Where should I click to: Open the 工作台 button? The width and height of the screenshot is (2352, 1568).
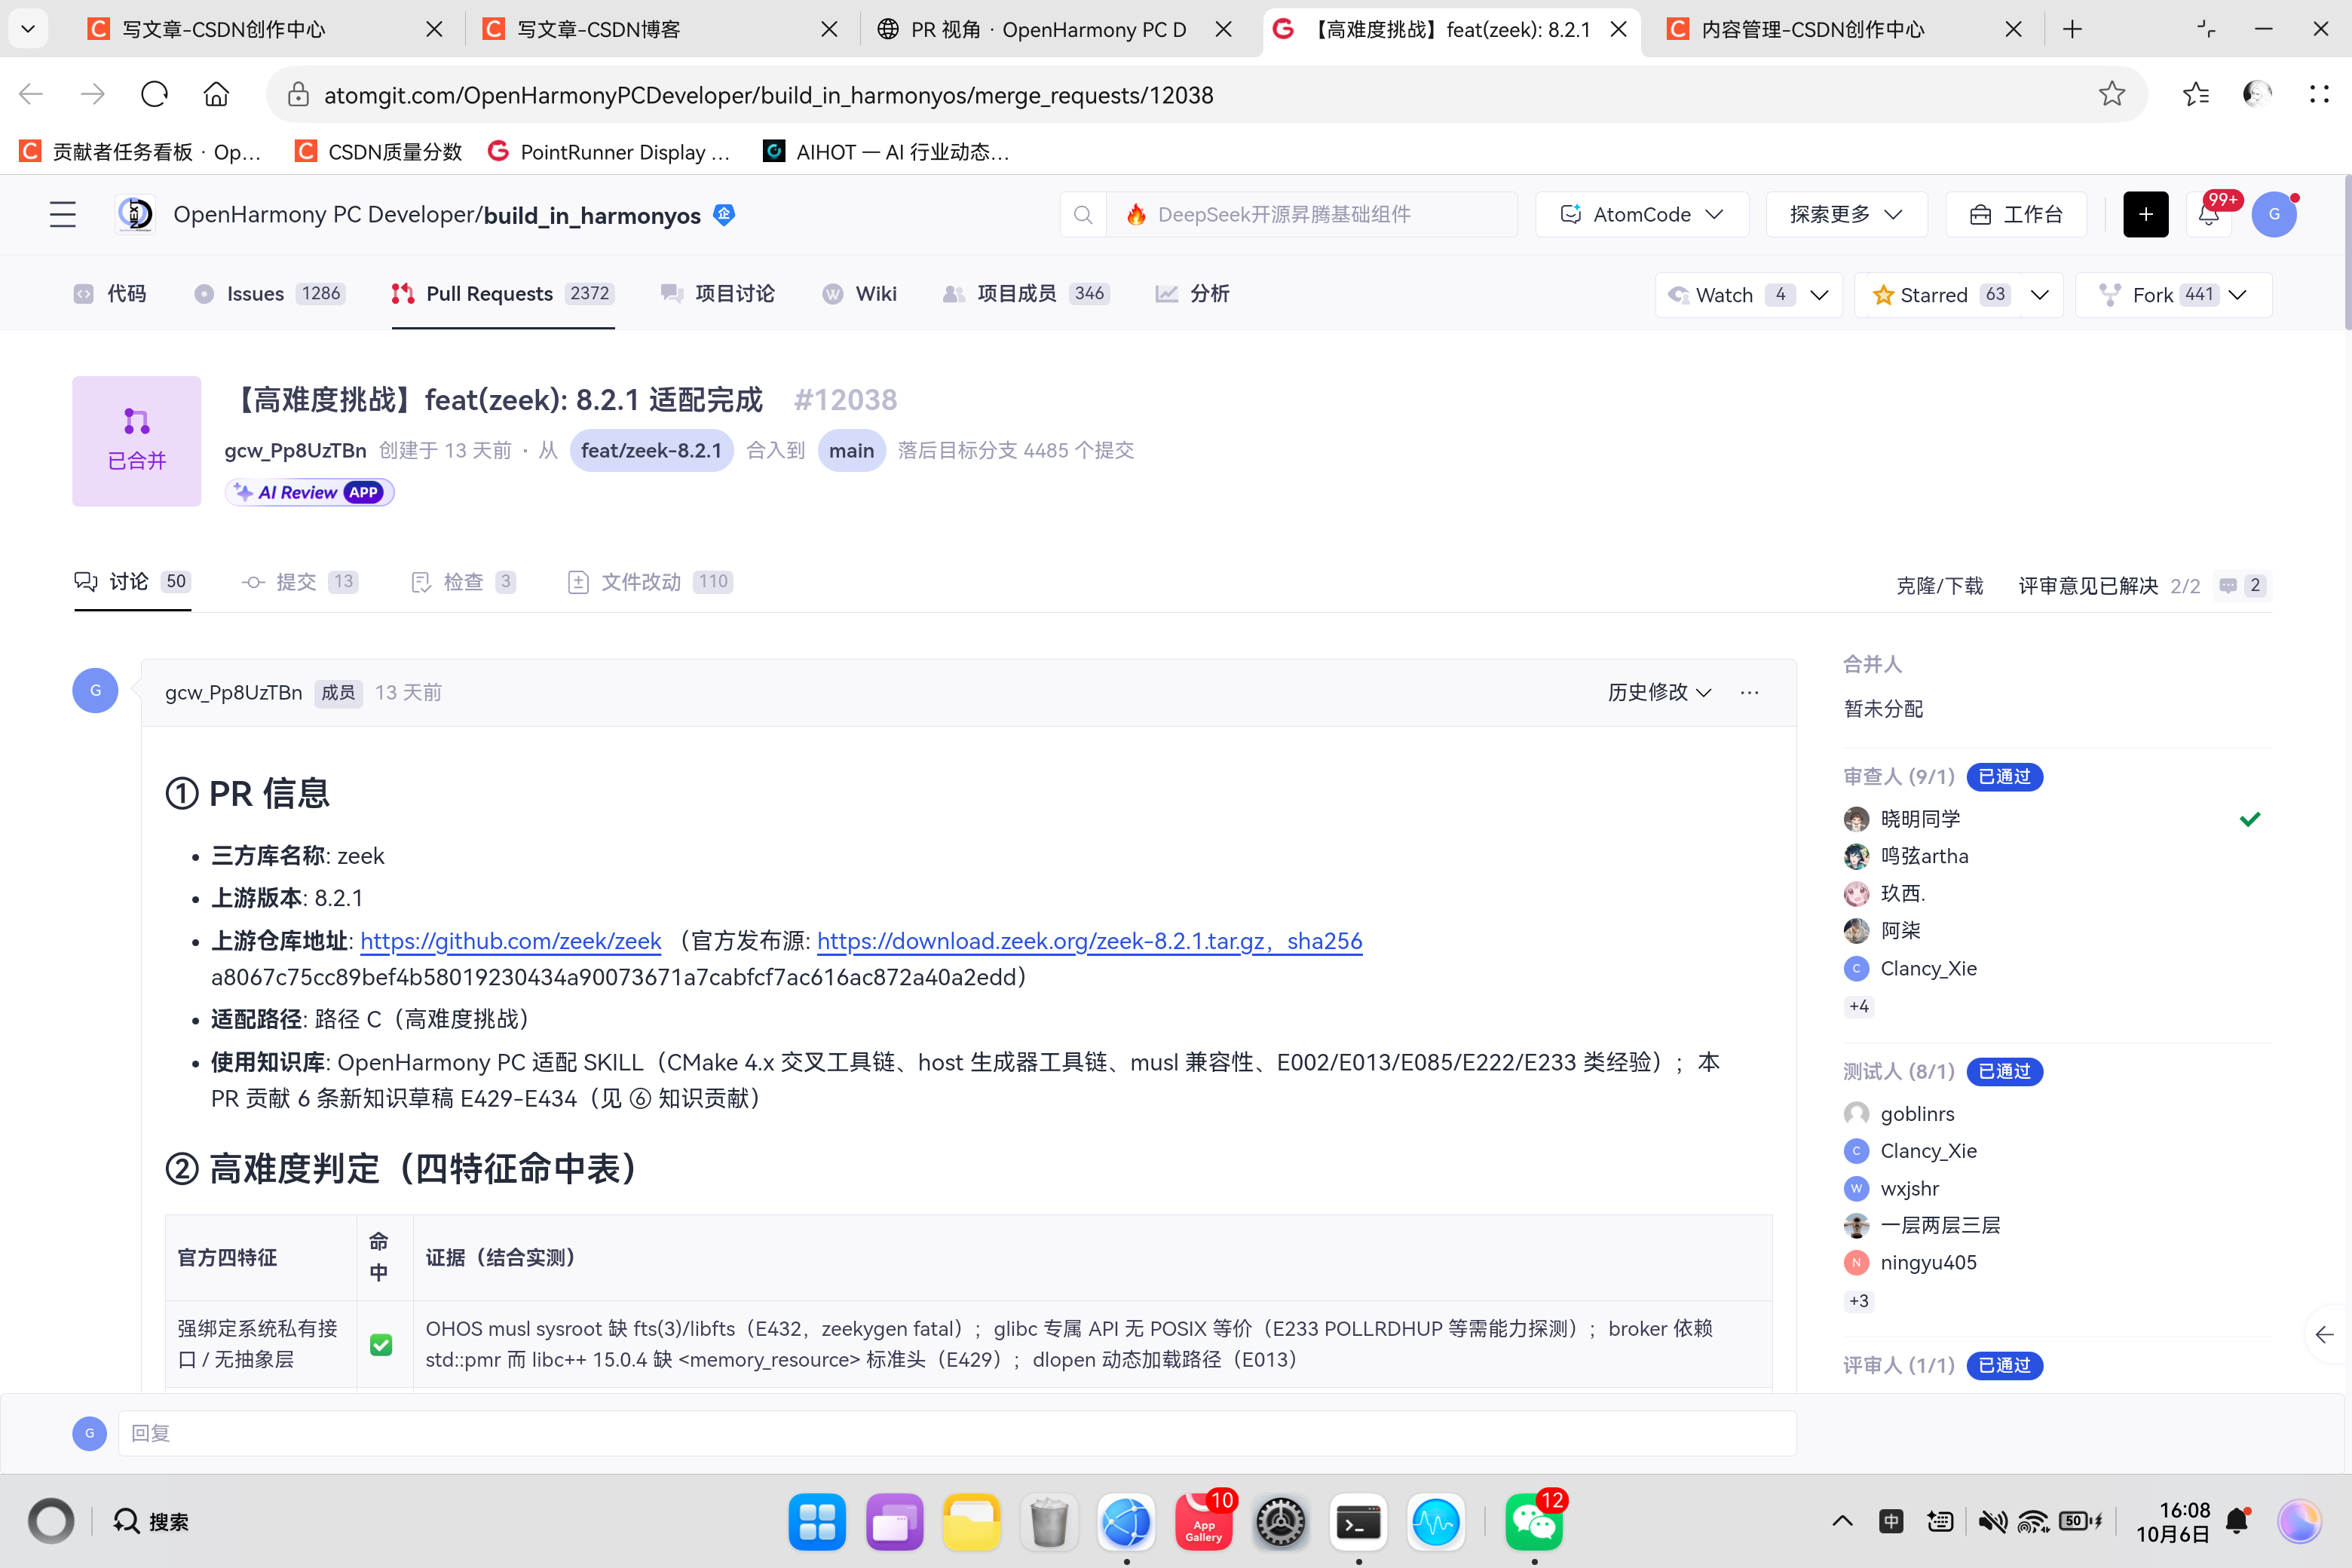(x=2016, y=214)
